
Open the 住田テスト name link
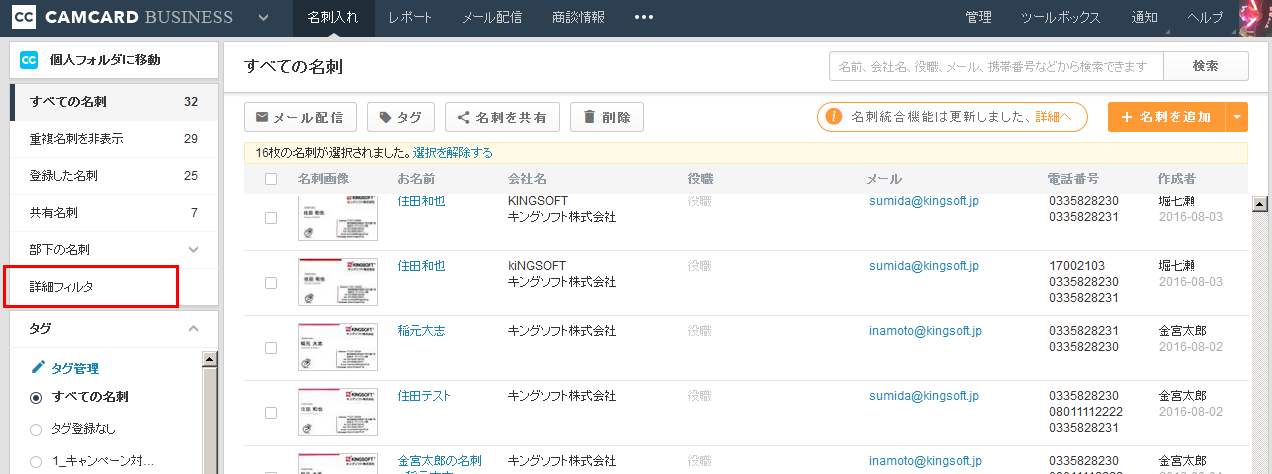[x=424, y=396]
